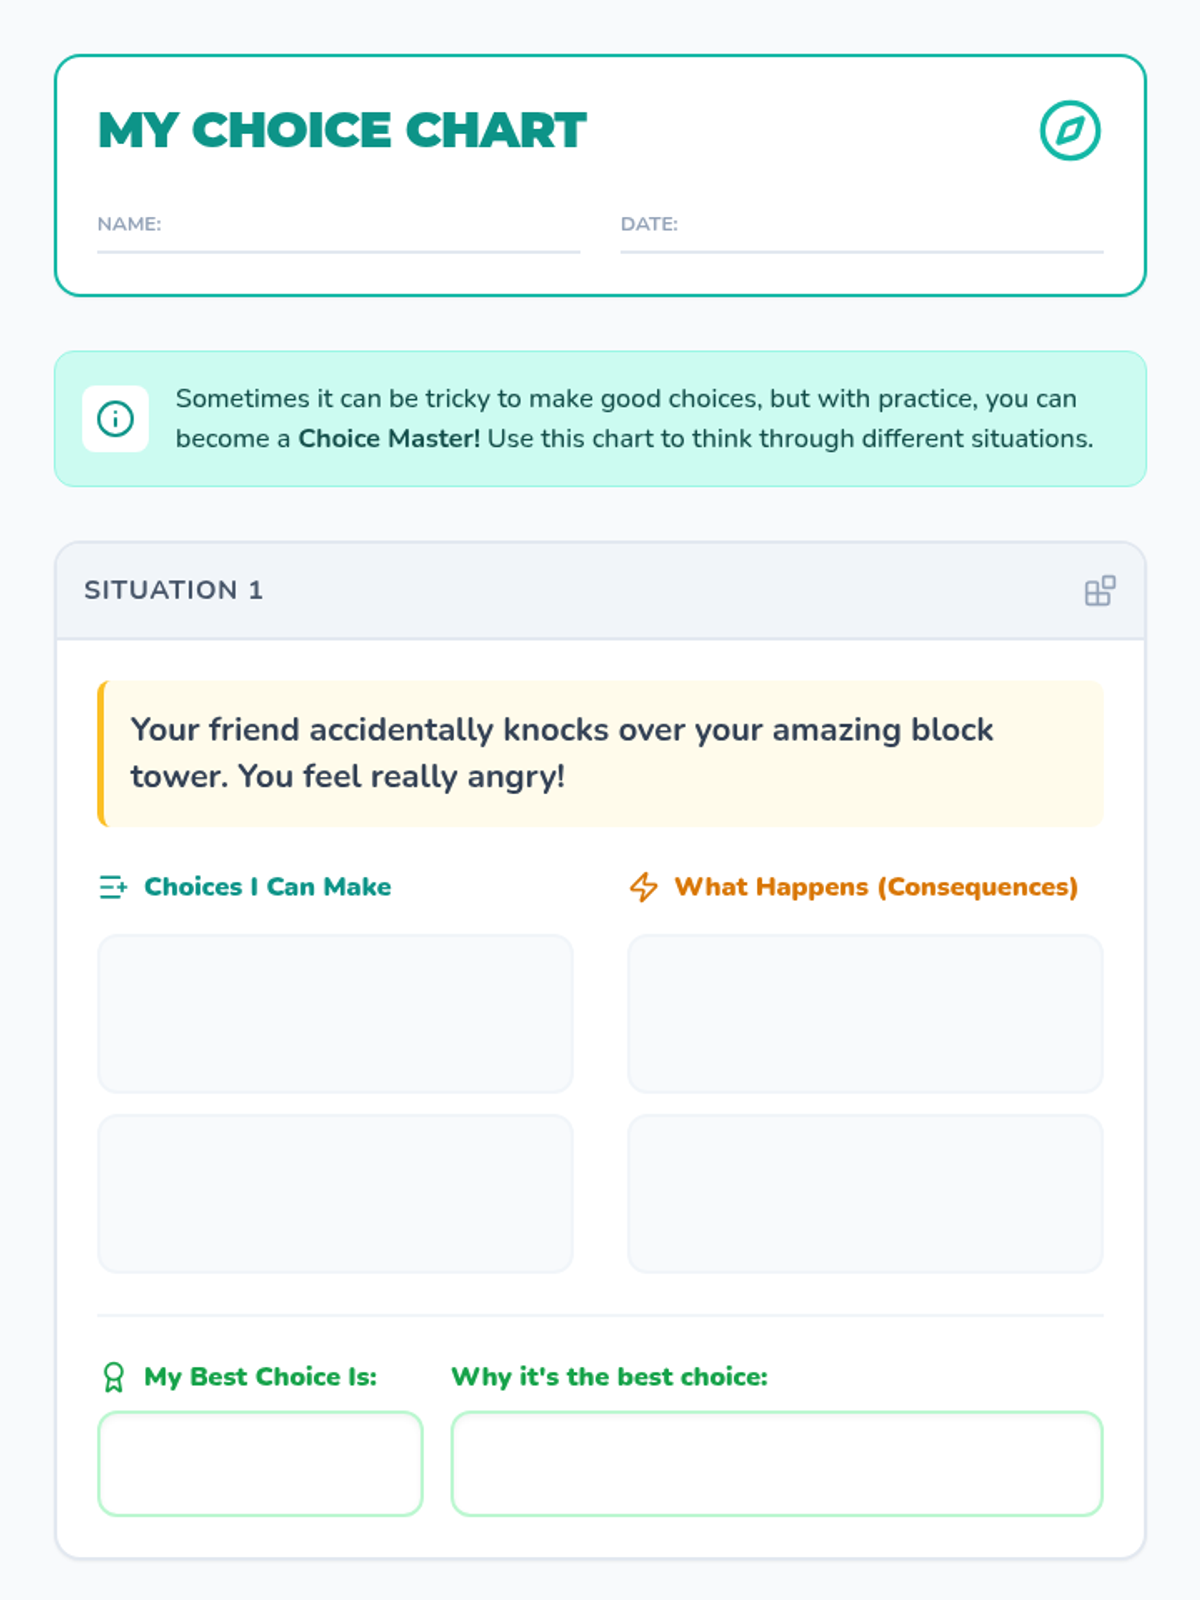1200x1600 pixels.
Task: Click the blocks icon beside Situation 1
Action: click(x=1099, y=591)
